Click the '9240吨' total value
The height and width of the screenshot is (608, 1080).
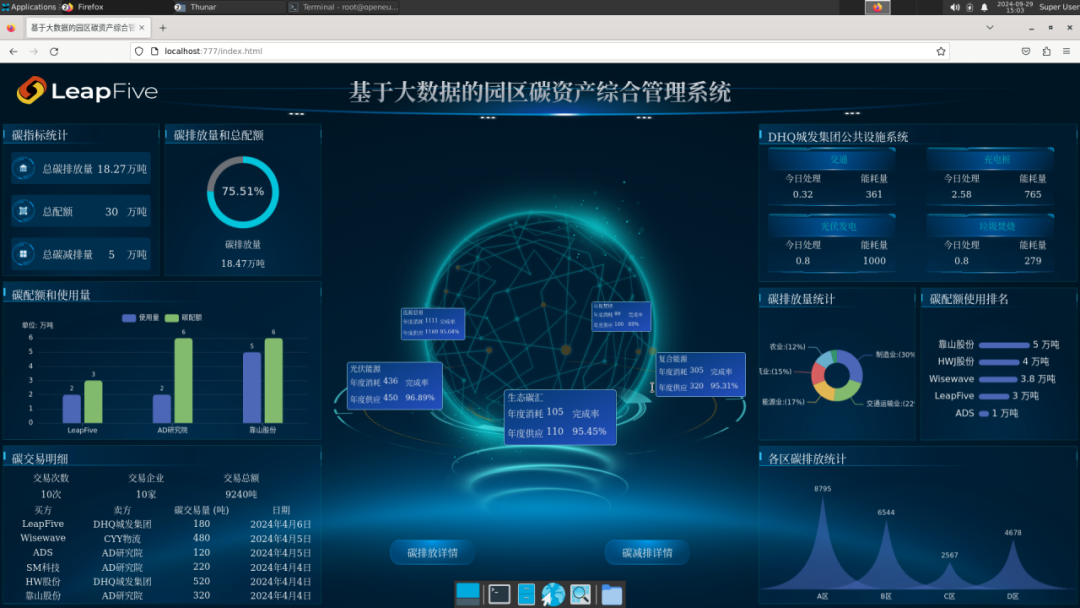coord(241,494)
